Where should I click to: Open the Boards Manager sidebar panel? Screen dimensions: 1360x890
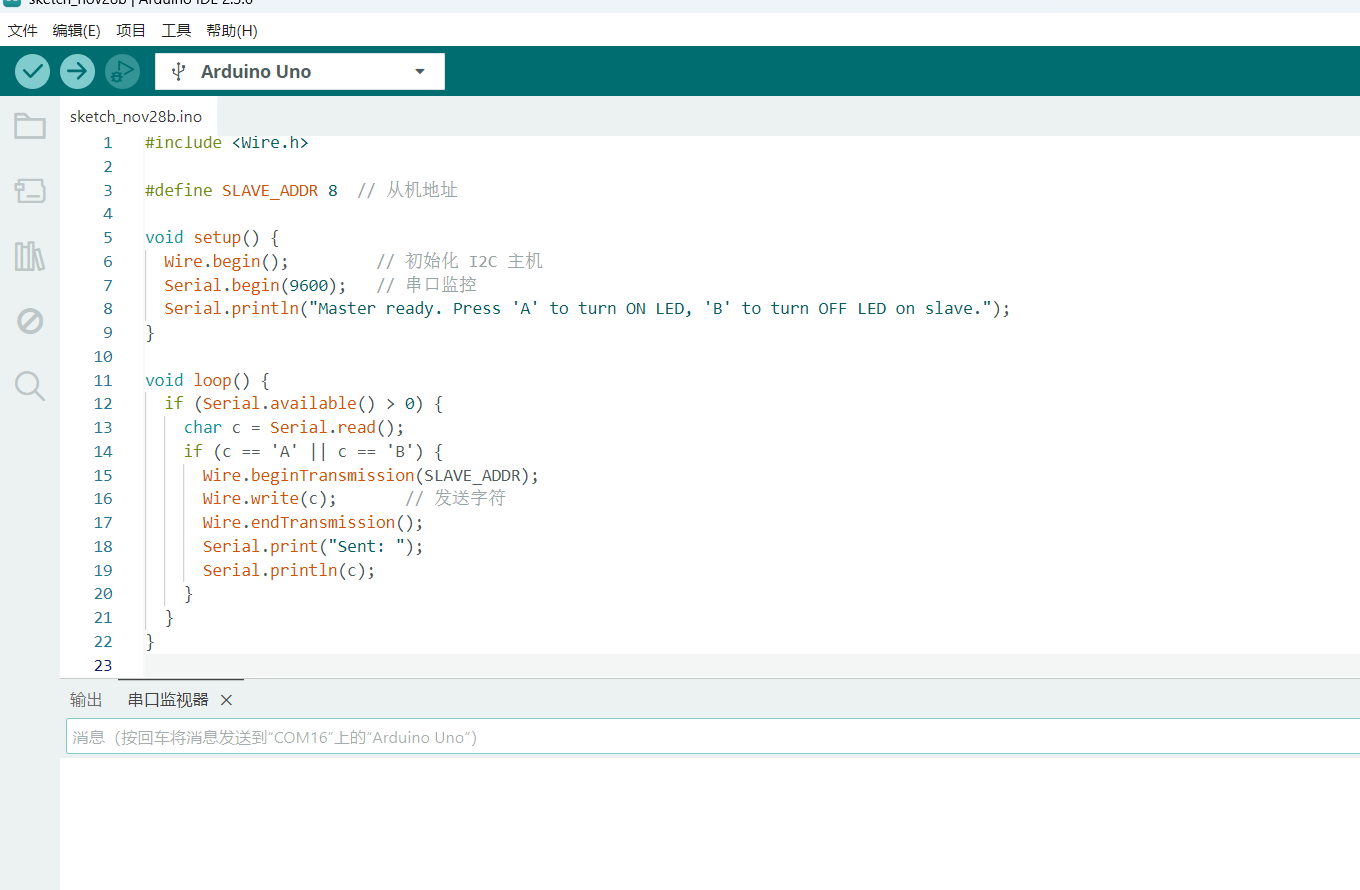(30, 191)
